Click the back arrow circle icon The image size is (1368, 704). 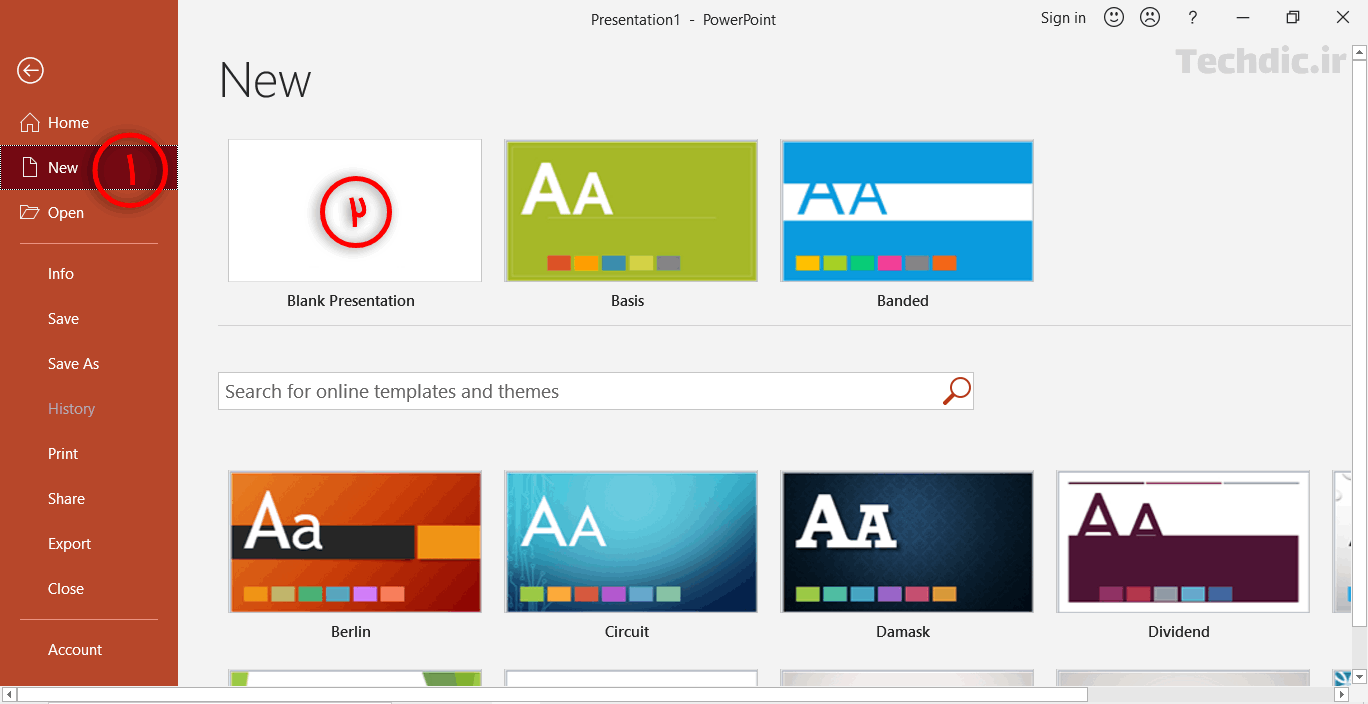point(30,70)
